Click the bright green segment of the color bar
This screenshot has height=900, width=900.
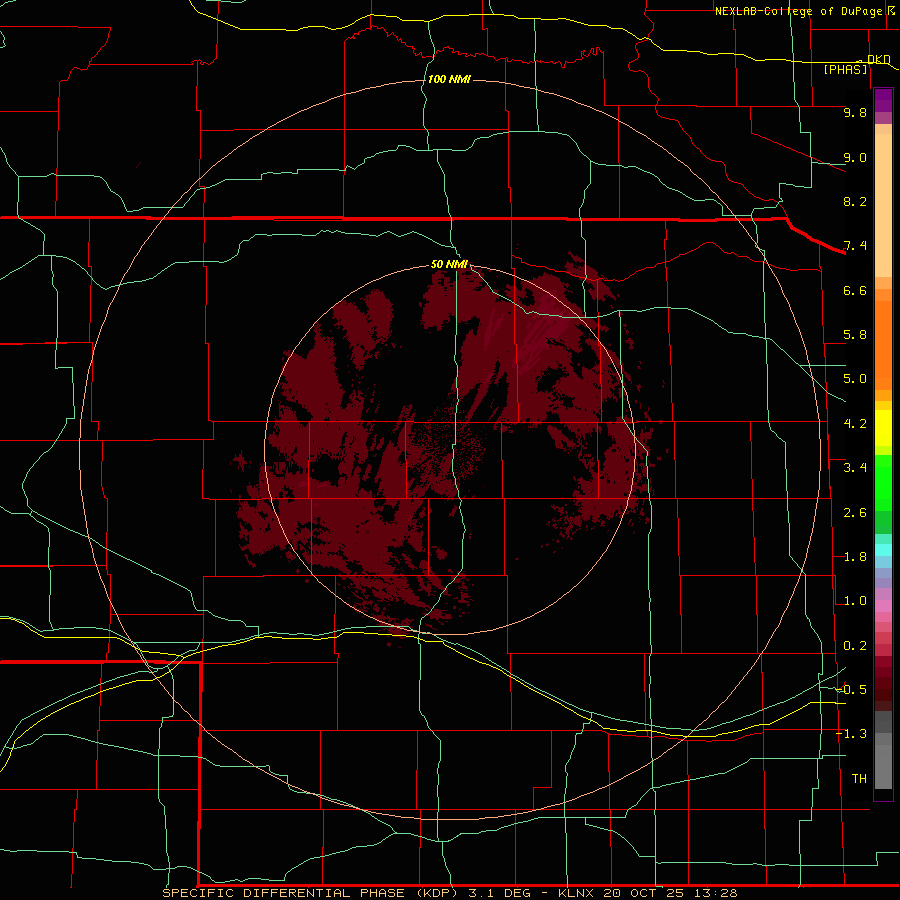click(883, 482)
